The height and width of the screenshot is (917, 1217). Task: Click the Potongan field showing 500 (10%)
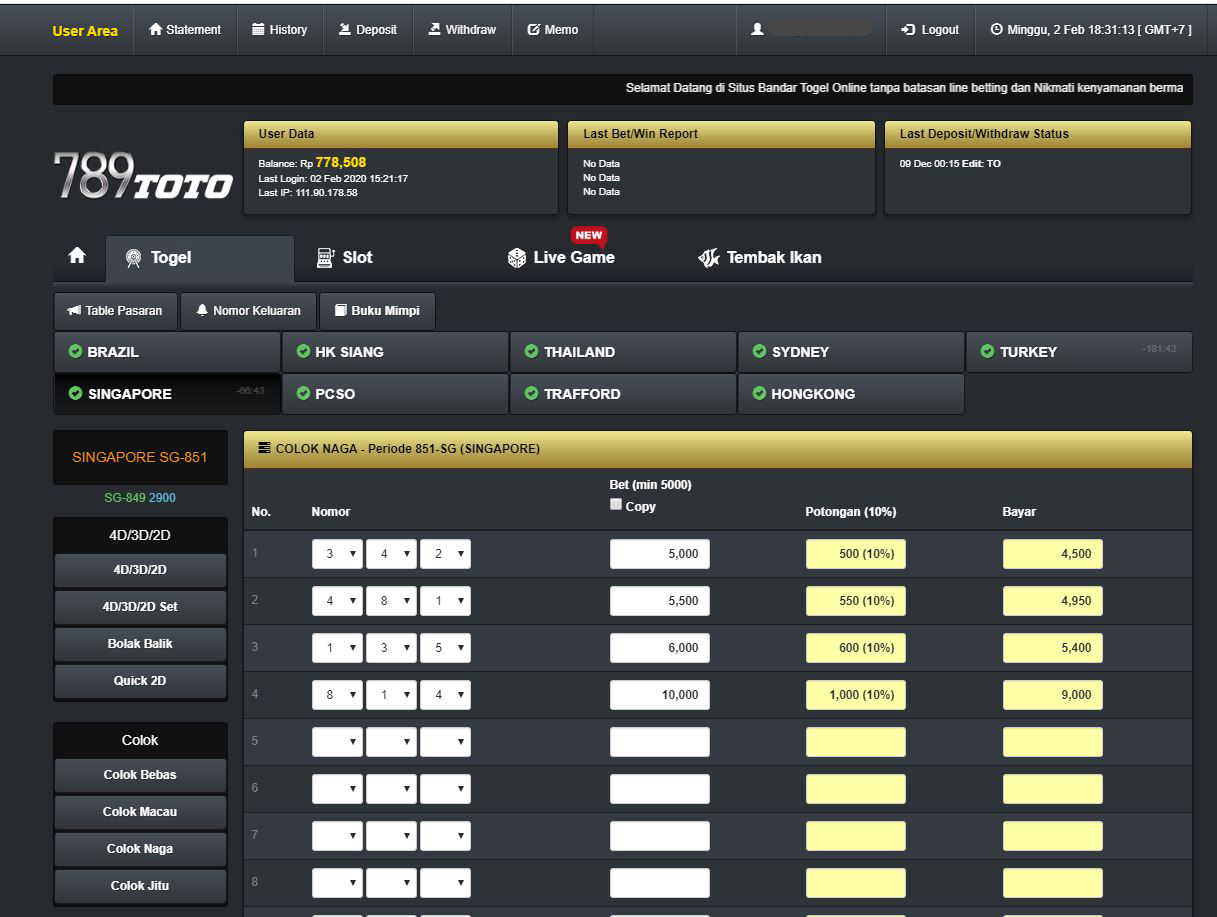(856, 554)
